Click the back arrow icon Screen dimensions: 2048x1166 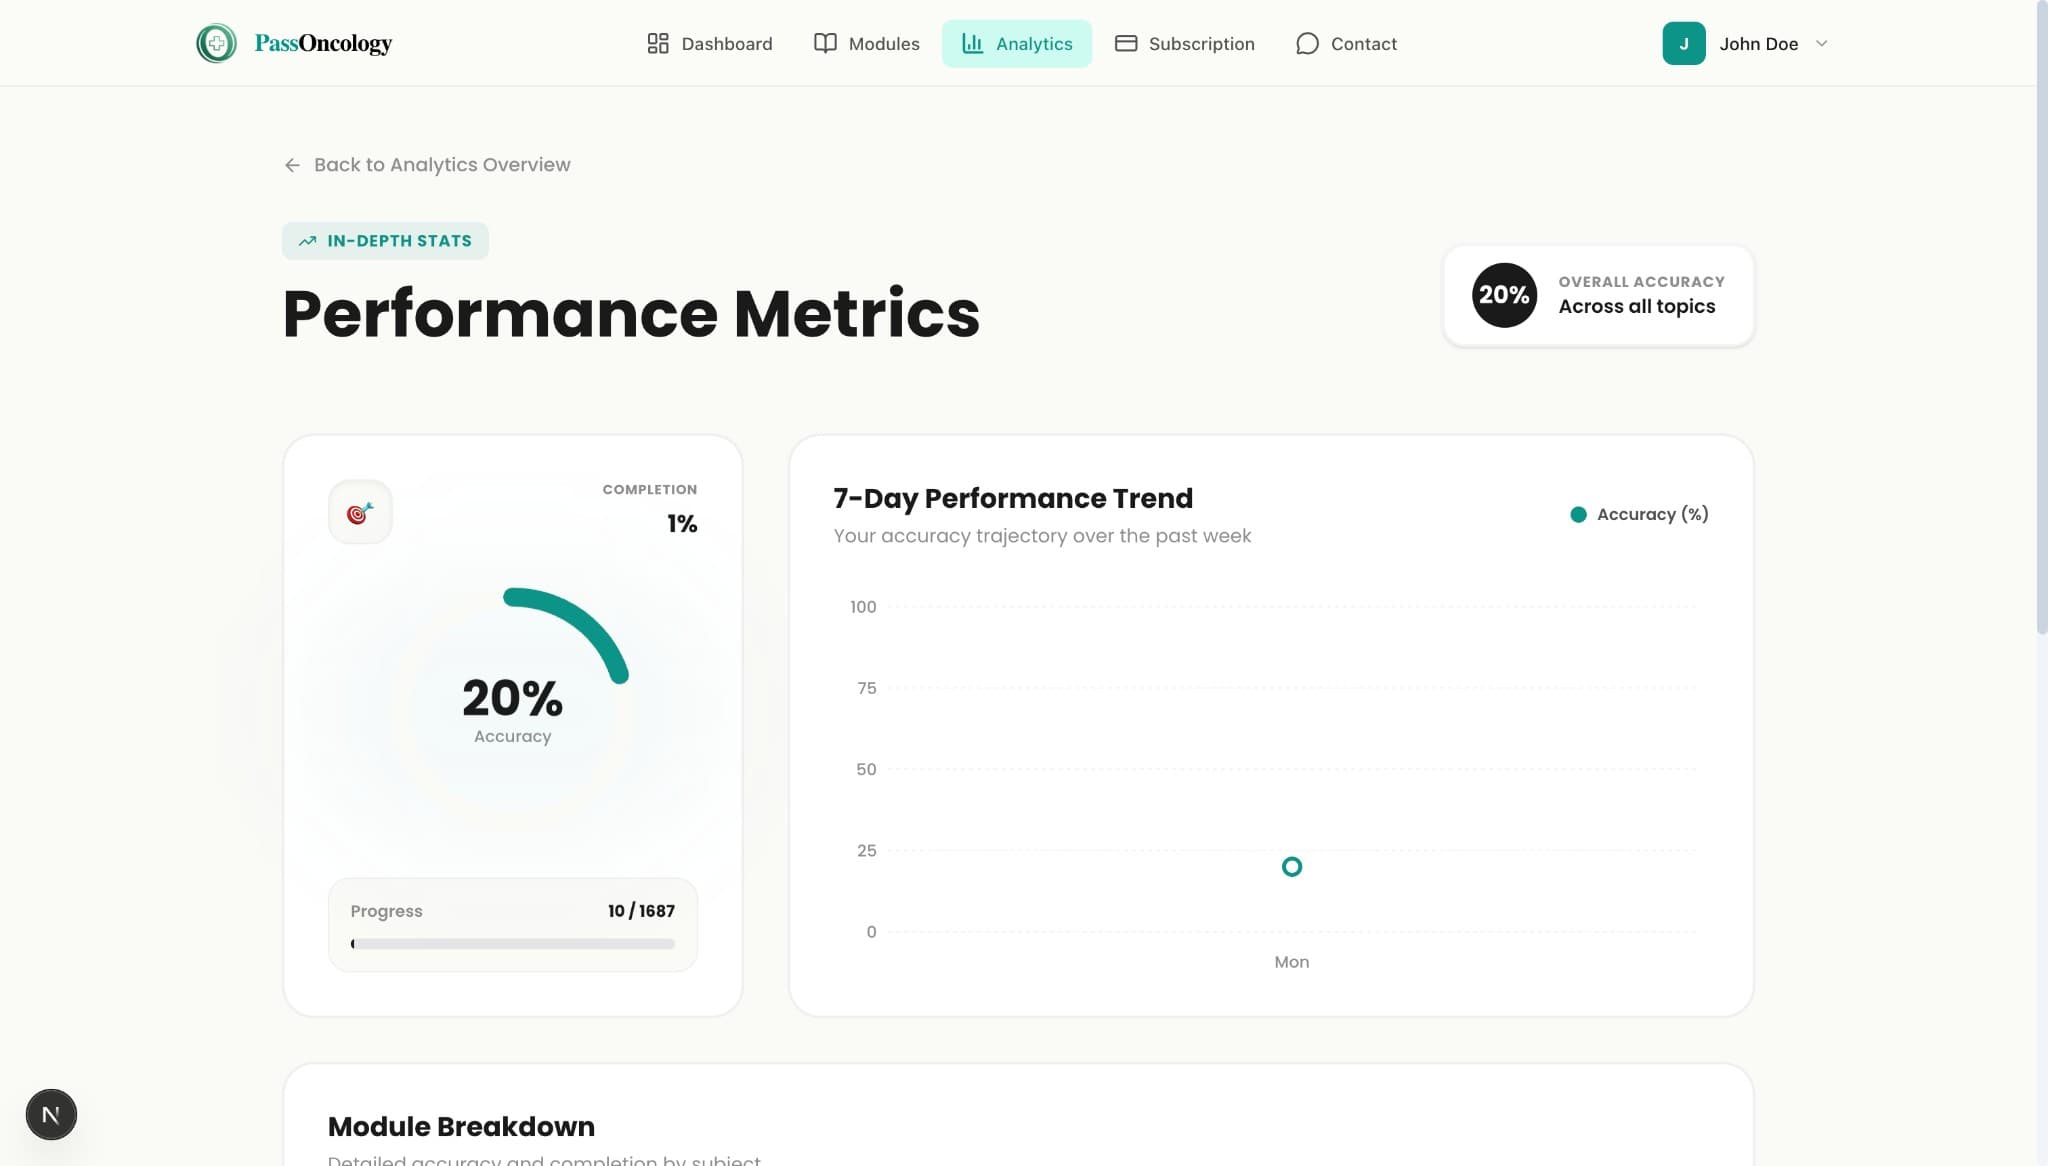[x=292, y=165]
